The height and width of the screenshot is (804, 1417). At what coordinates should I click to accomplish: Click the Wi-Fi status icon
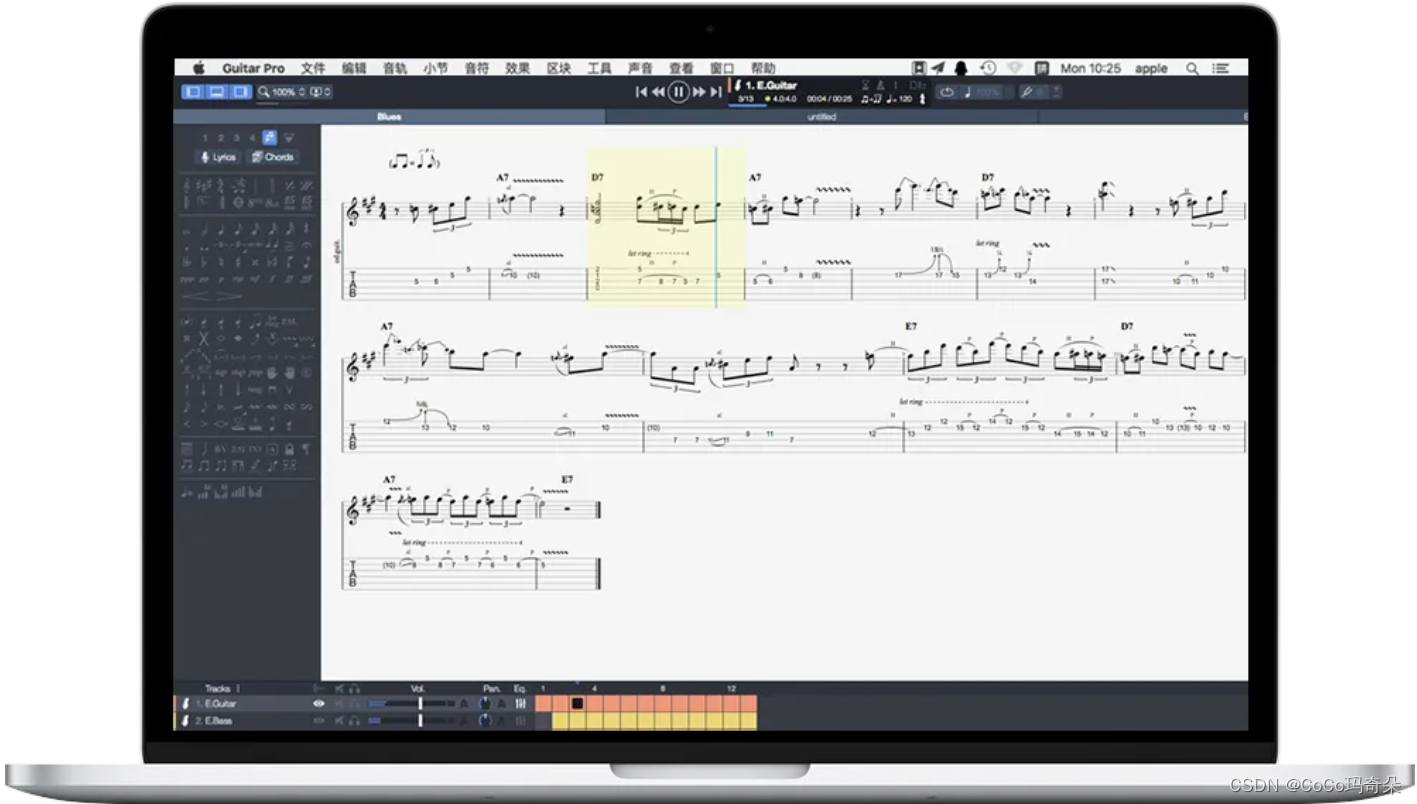1014,67
